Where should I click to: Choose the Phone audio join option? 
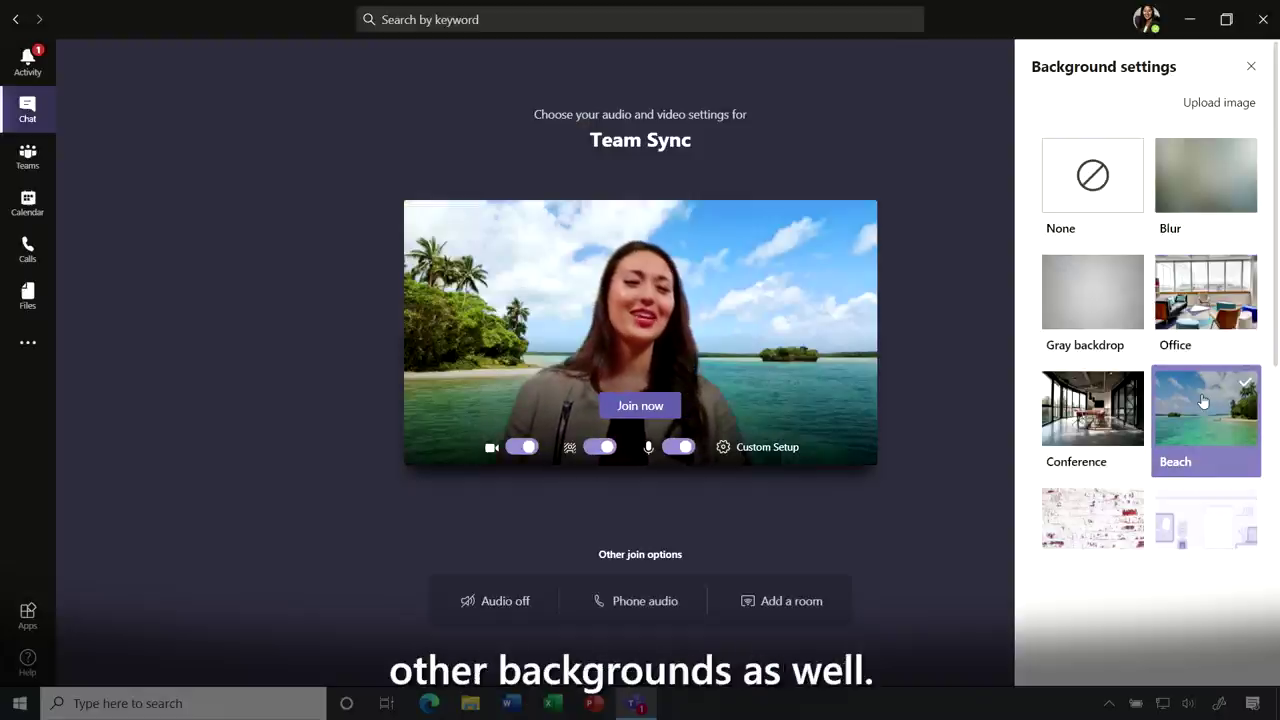pos(635,601)
